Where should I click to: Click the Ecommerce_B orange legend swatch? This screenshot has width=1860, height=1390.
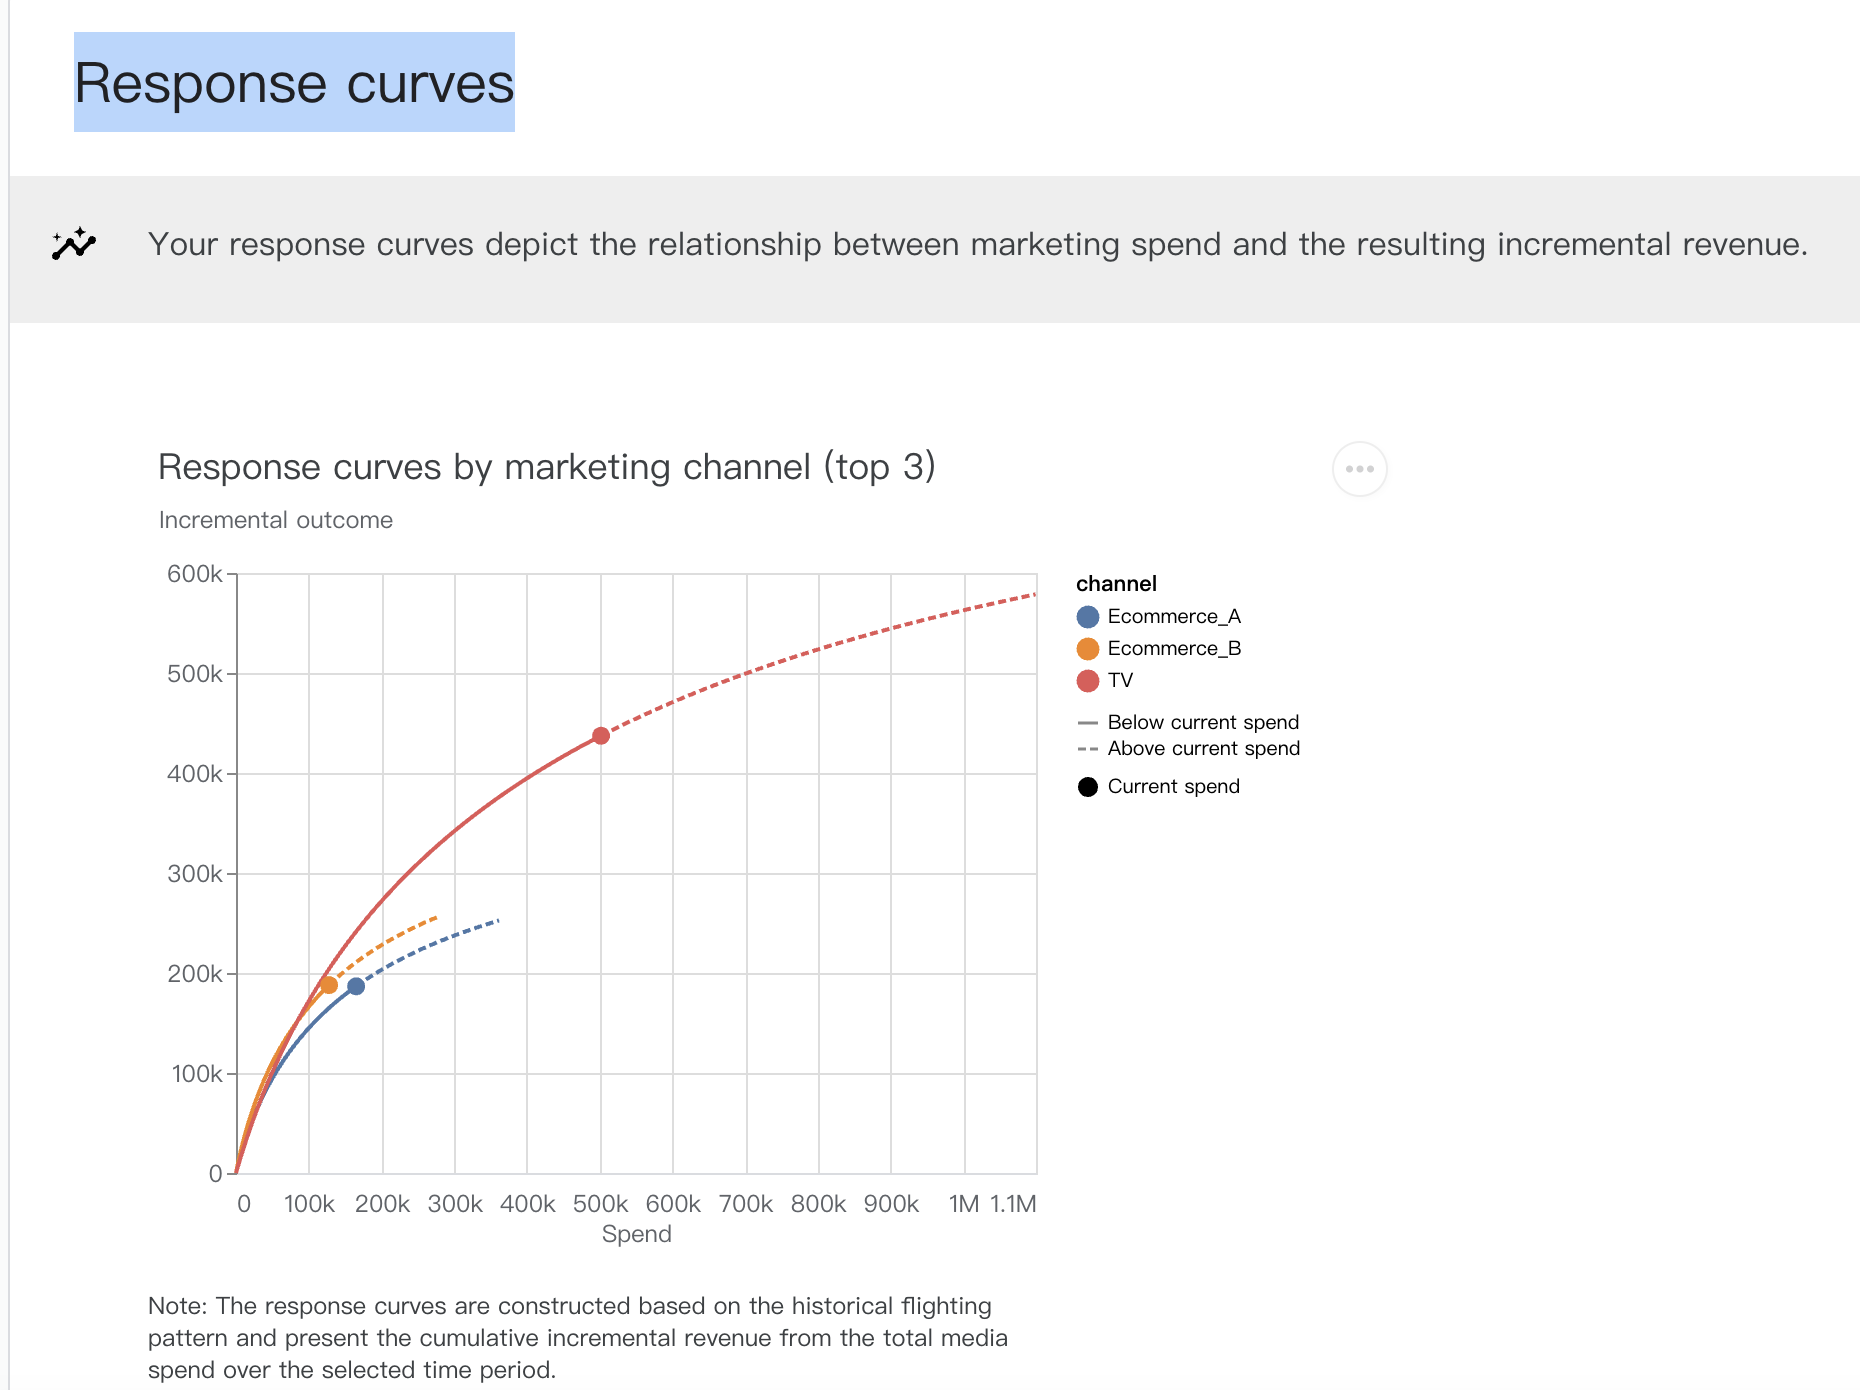(1088, 649)
